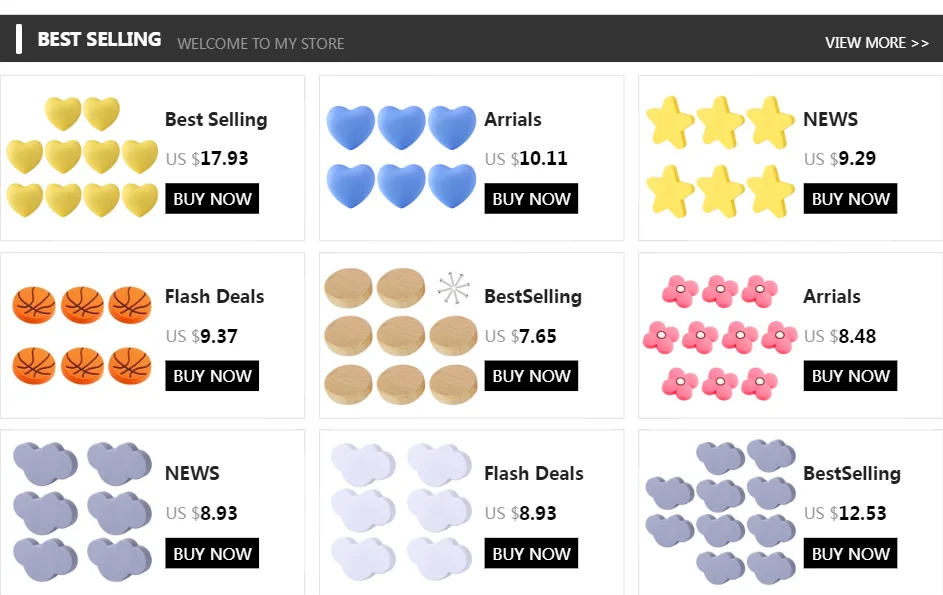Viewport: 943px width, 595px height.
Task: Buy now the $8.93 NEWS cloud item
Action: (x=212, y=553)
